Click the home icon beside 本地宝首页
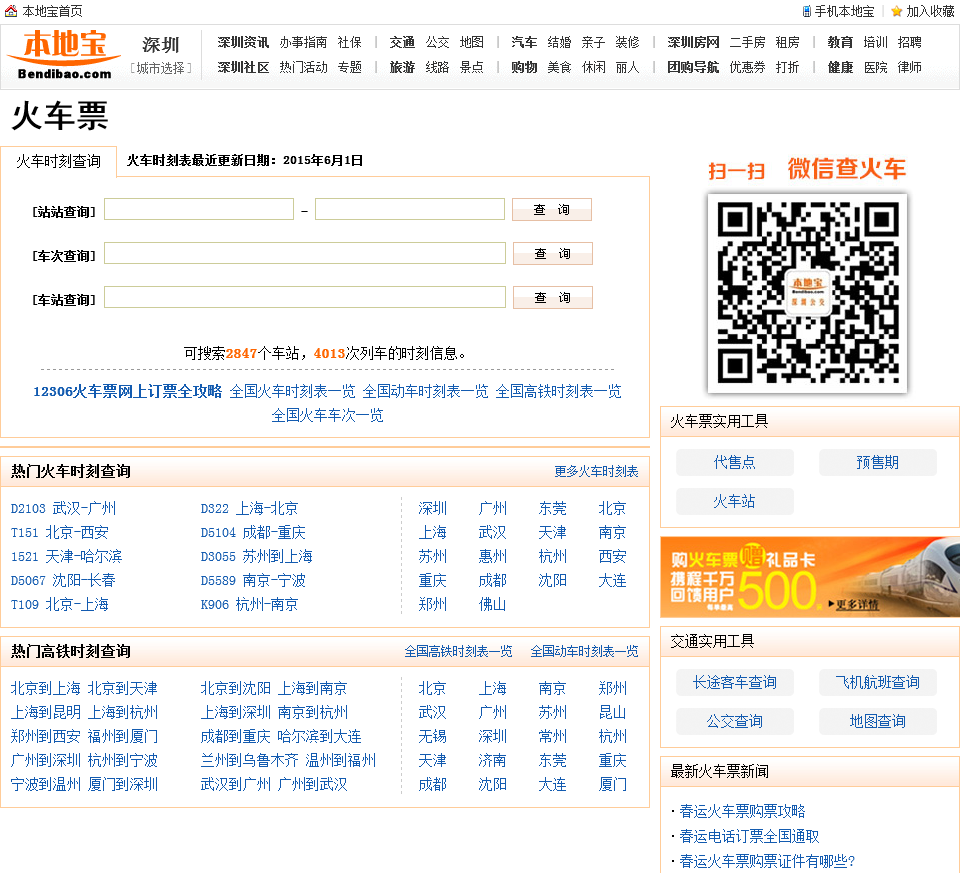Screen dimensions: 960x873 click(10, 11)
